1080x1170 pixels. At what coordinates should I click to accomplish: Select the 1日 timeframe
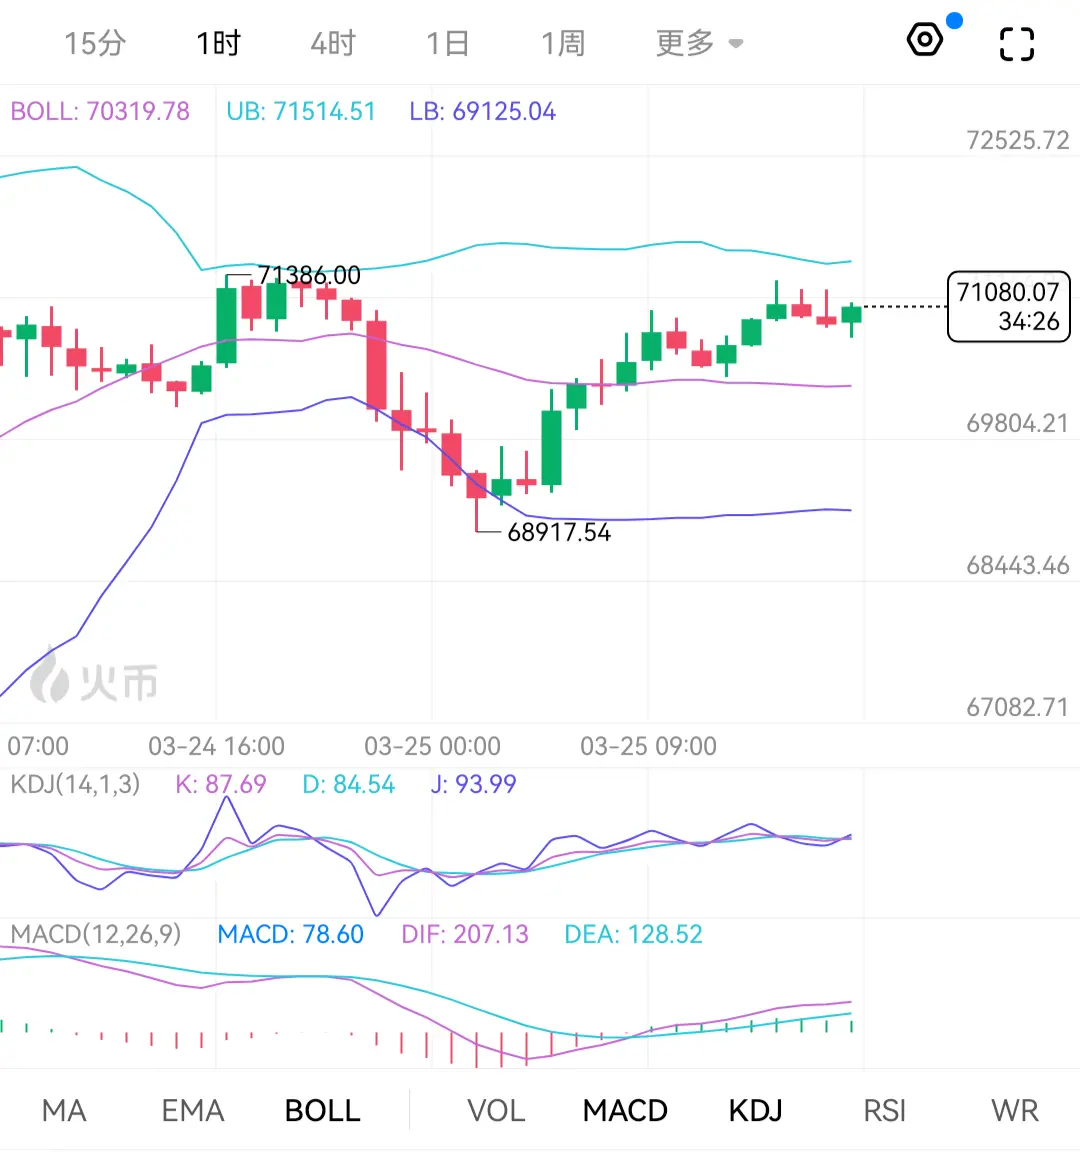(x=448, y=43)
